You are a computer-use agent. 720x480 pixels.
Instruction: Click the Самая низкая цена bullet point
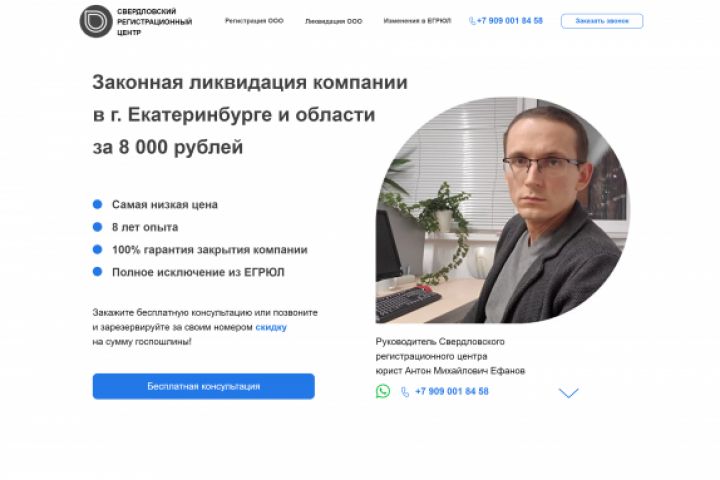click(x=164, y=204)
